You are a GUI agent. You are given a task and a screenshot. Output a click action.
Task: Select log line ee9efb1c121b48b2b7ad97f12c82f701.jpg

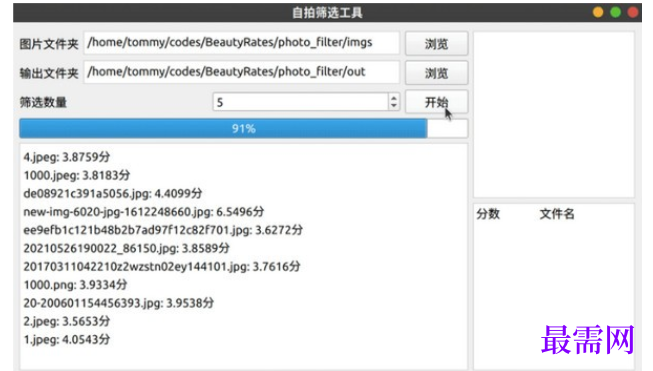[x=163, y=230]
